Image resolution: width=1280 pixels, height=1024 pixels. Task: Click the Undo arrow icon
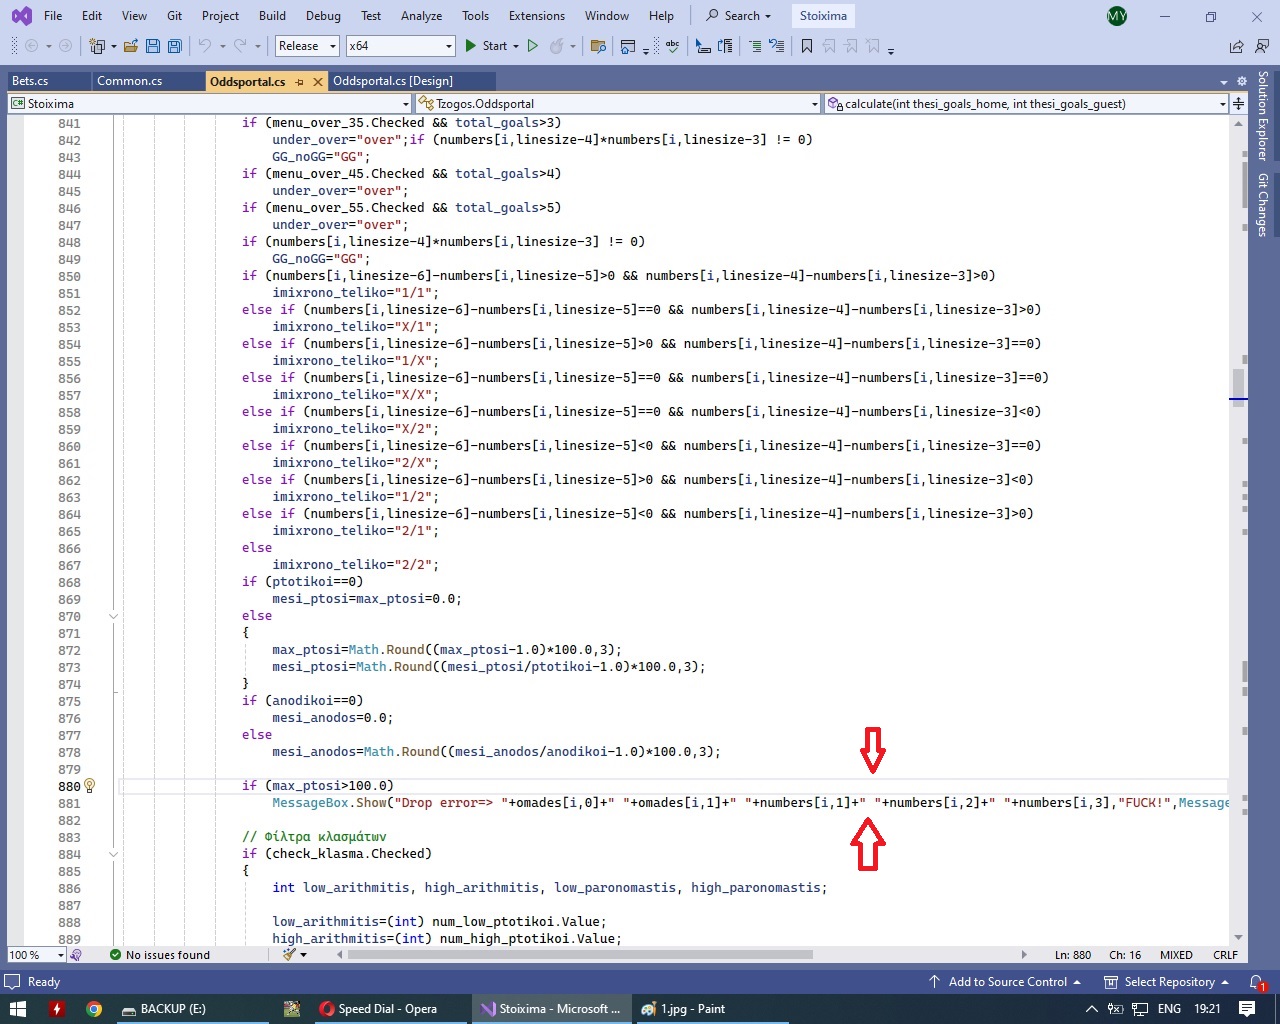pos(205,46)
